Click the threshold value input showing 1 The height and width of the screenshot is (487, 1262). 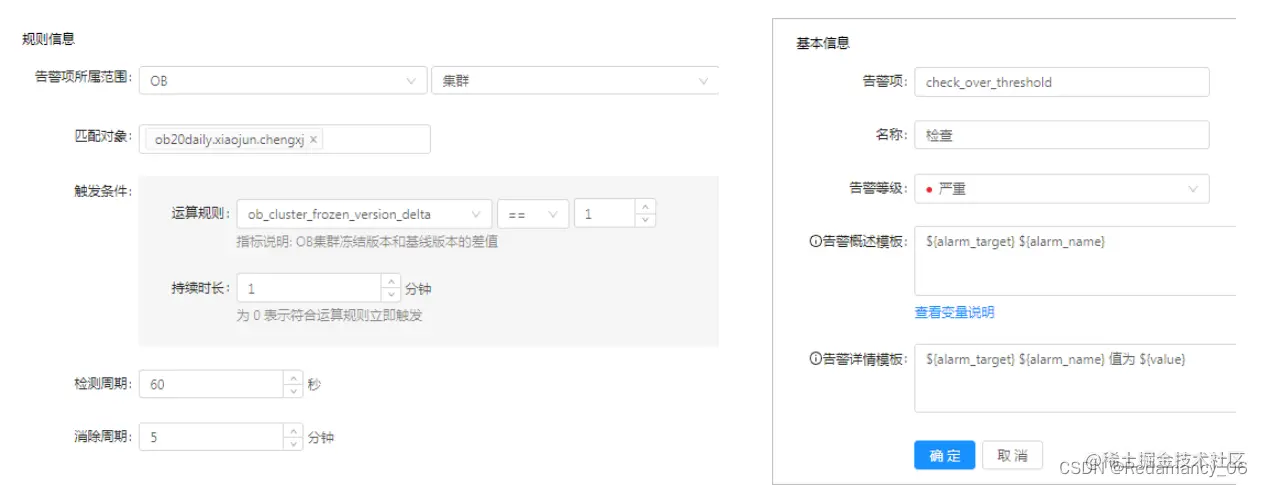coord(605,214)
